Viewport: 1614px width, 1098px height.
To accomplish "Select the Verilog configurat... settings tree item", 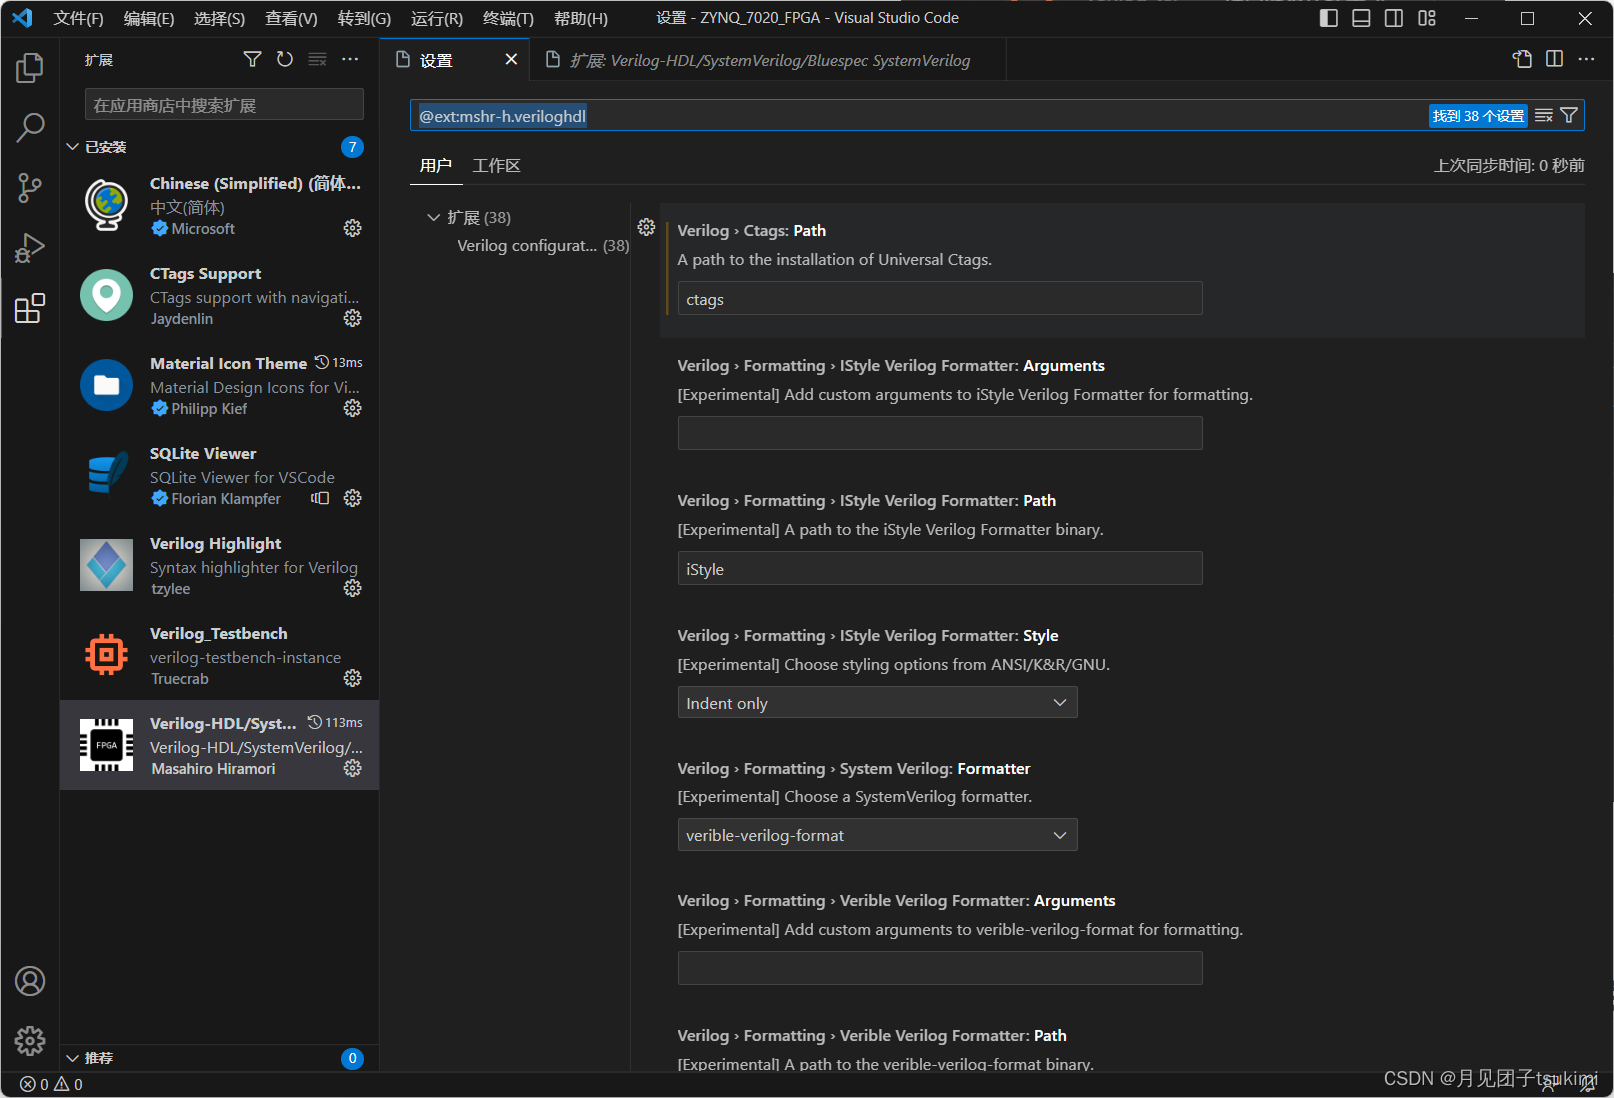I will (540, 245).
